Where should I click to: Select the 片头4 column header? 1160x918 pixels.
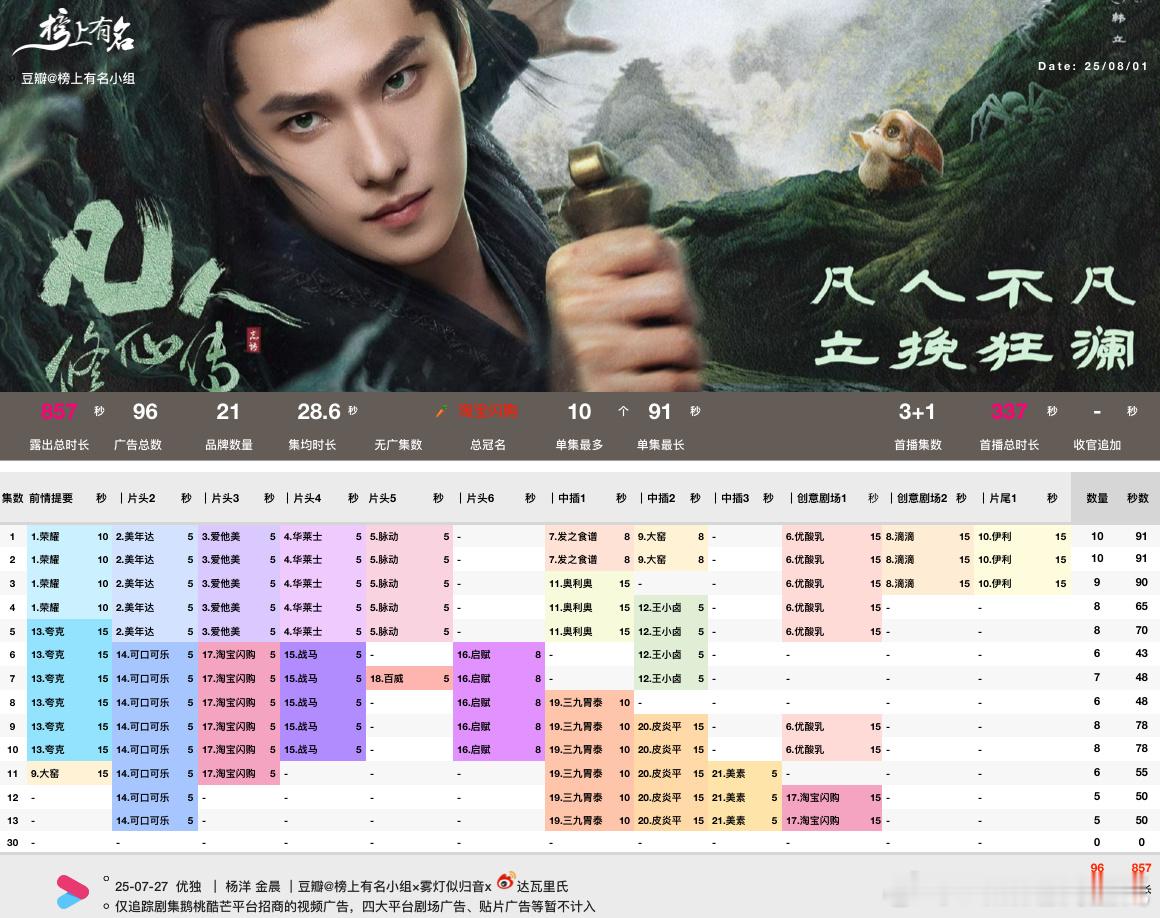[x=307, y=498]
